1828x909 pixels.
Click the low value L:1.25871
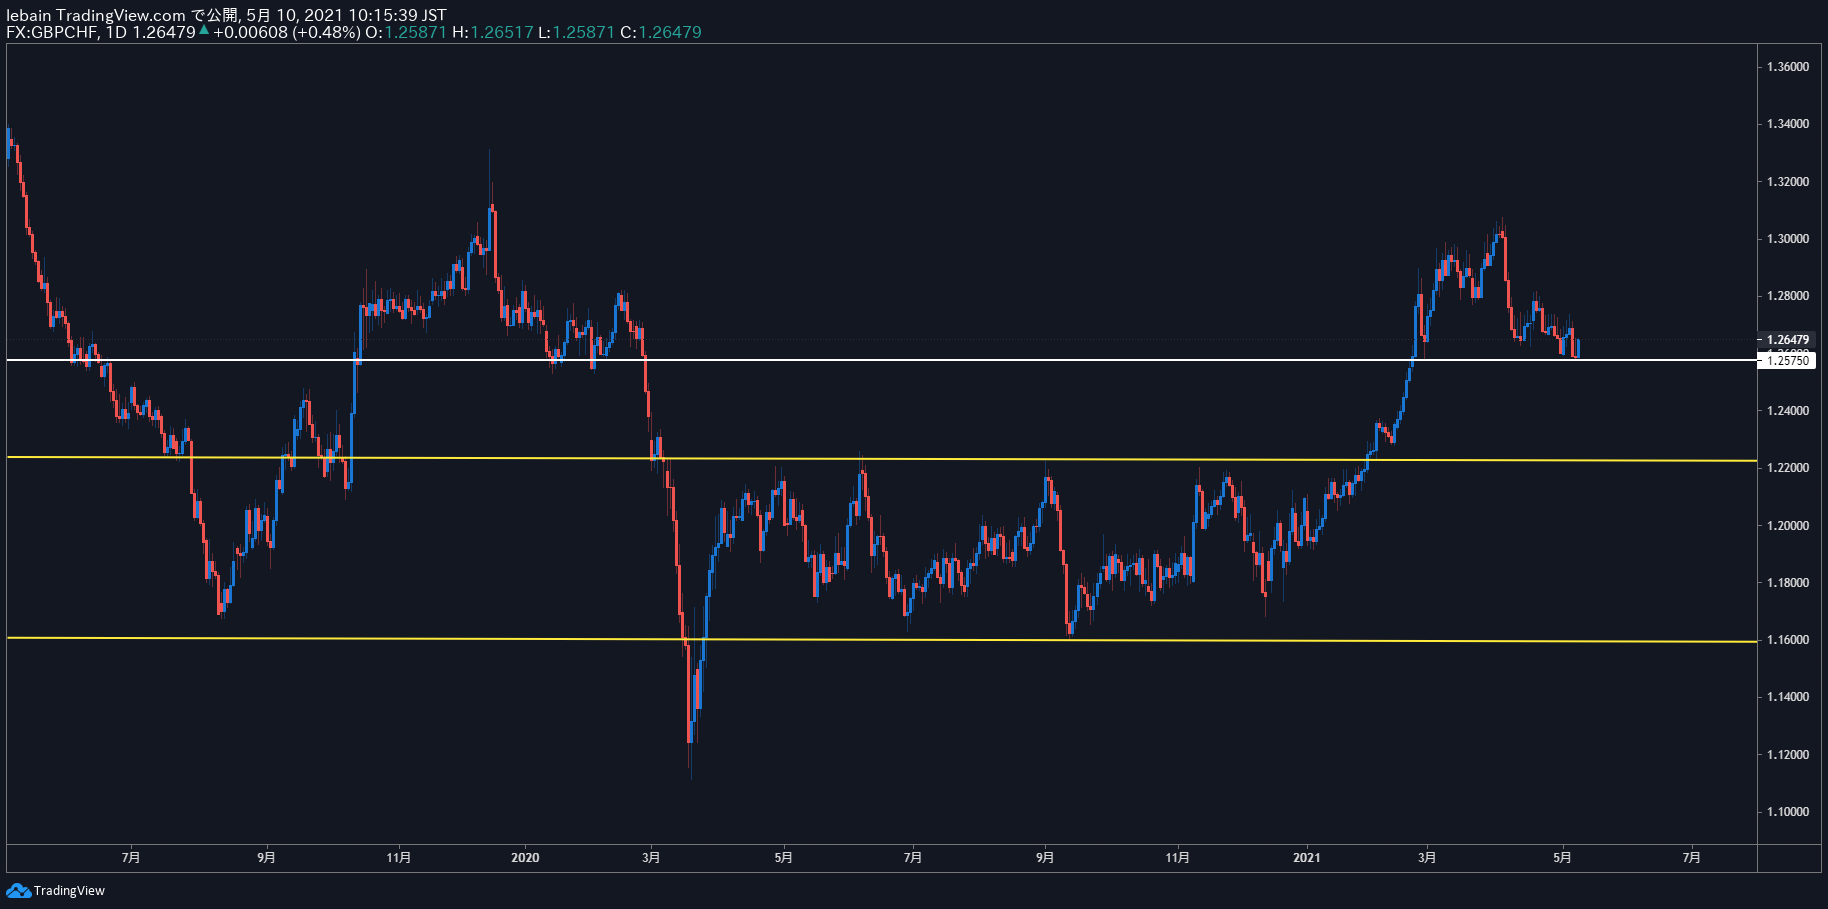[x=576, y=32]
